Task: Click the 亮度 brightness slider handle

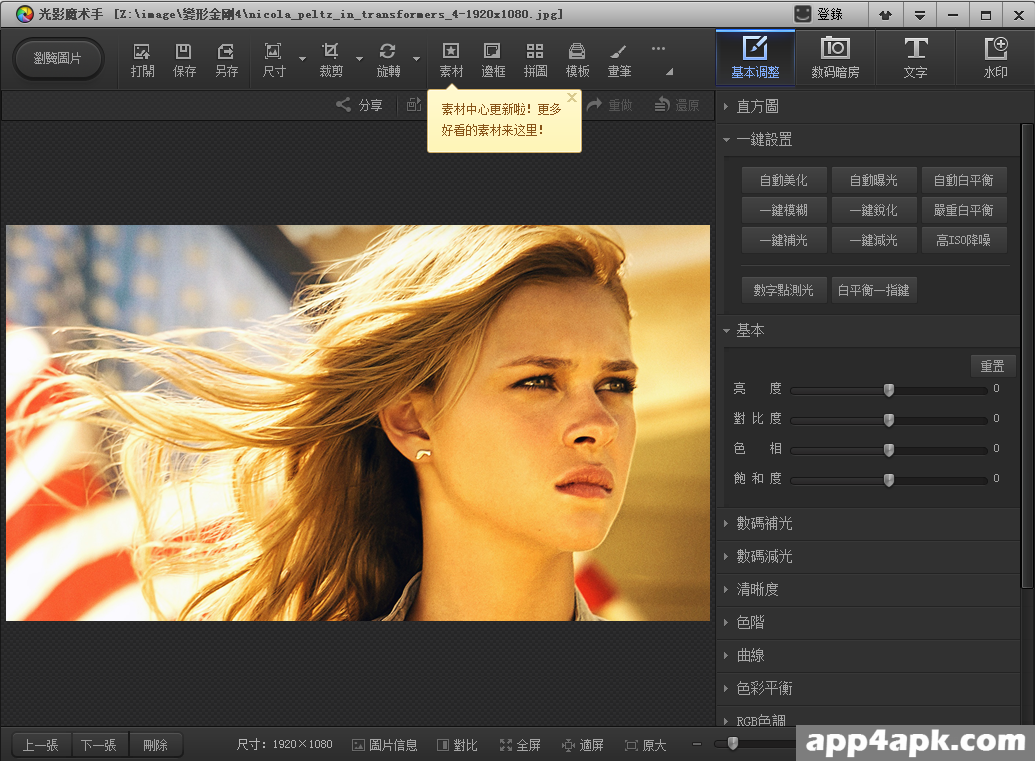Action: (x=889, y=390)
